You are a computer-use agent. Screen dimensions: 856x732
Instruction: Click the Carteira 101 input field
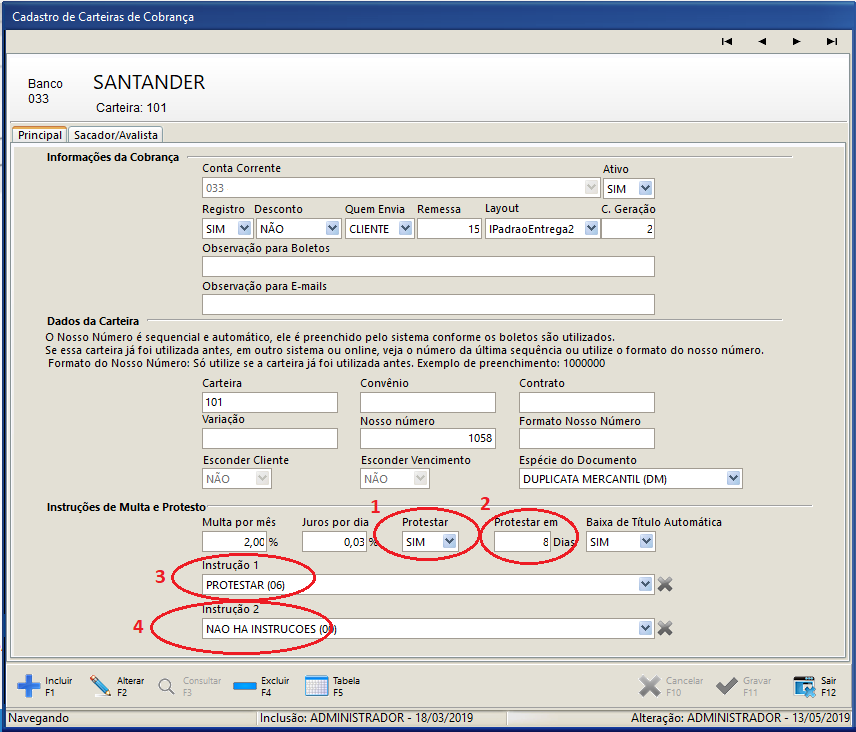[x=270, y=402]
